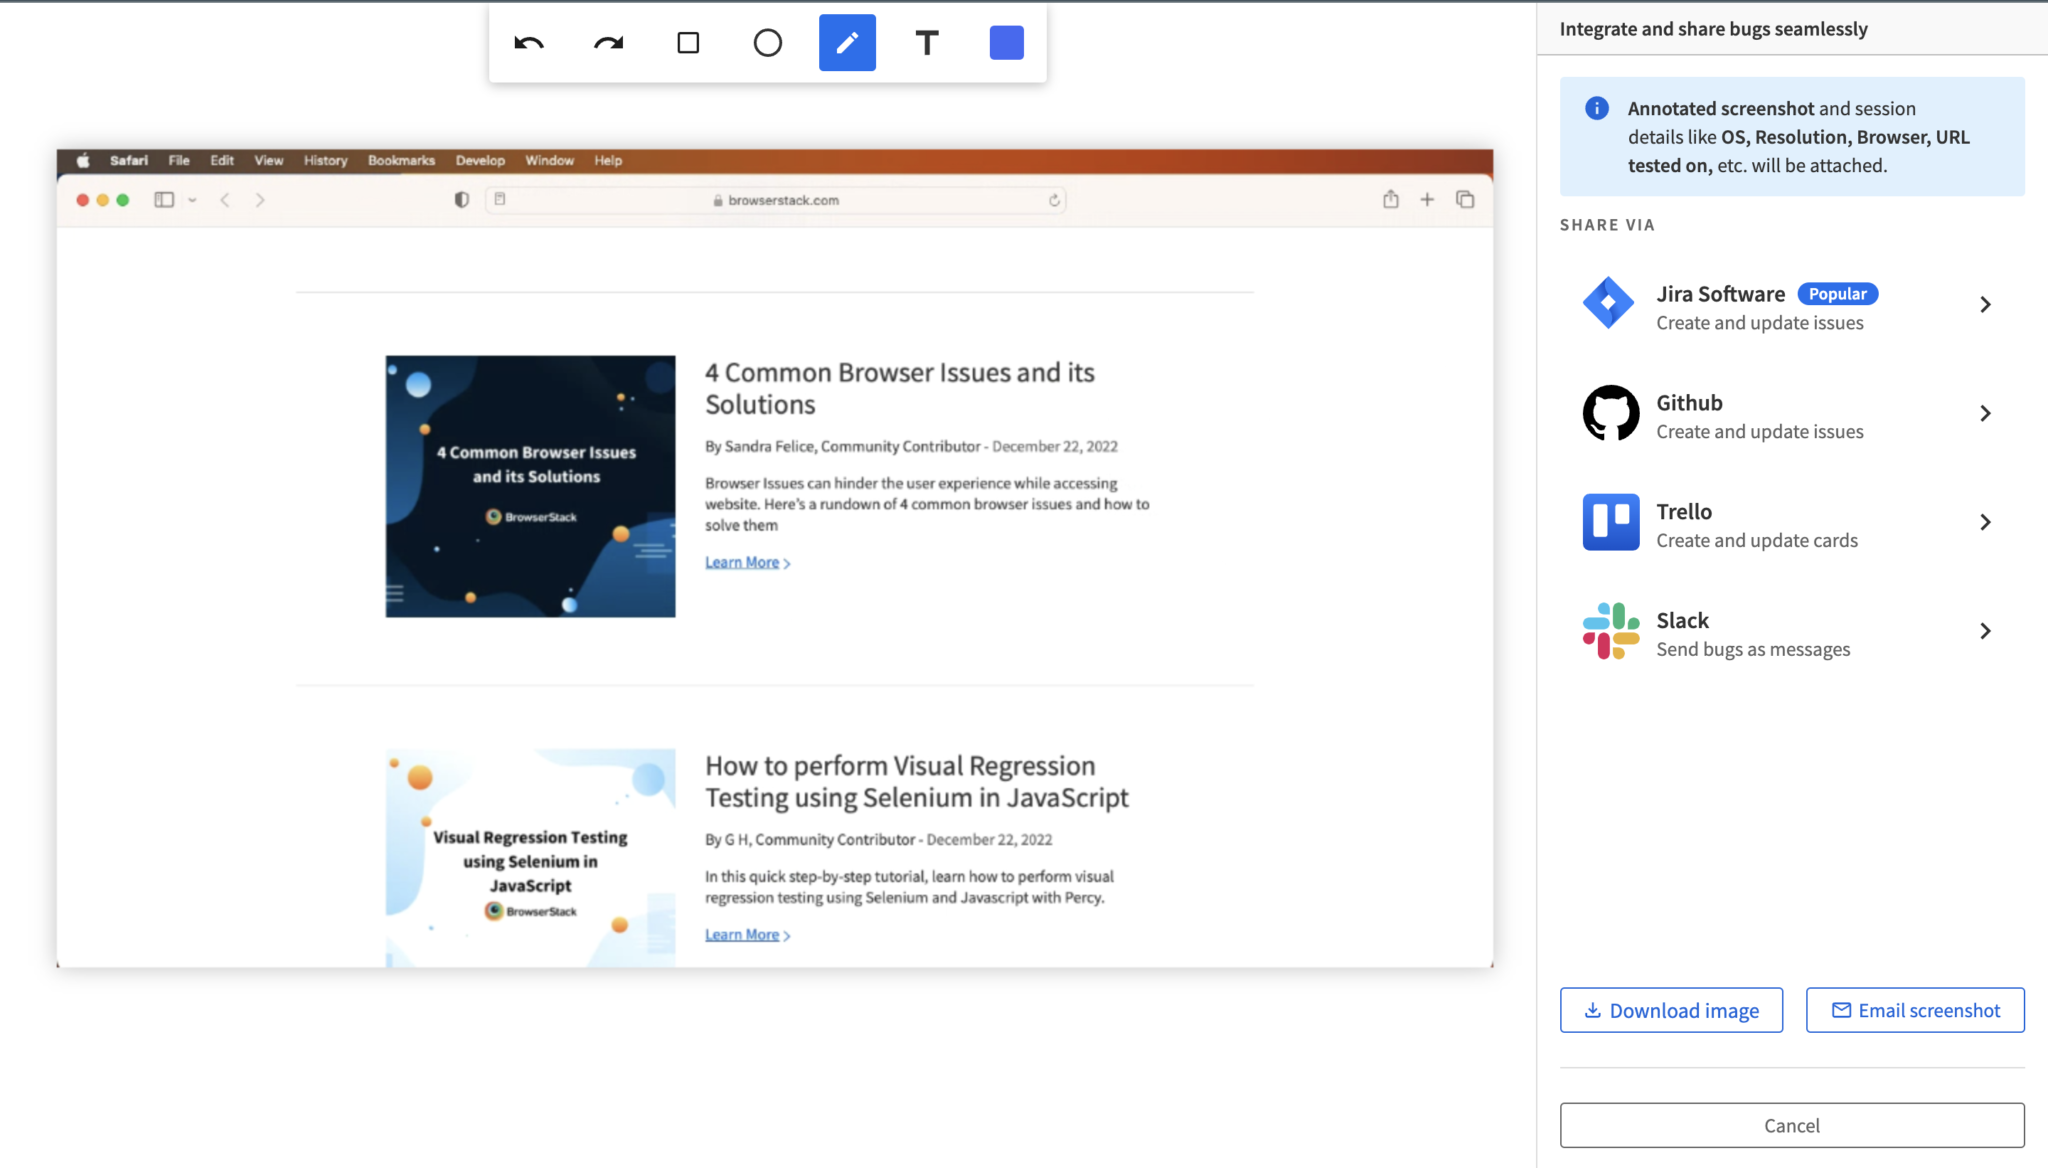Select the text annotation tool
The width and height of the screenshot is (2048, 1168).
pyautogui.click(x=927, y=43)
